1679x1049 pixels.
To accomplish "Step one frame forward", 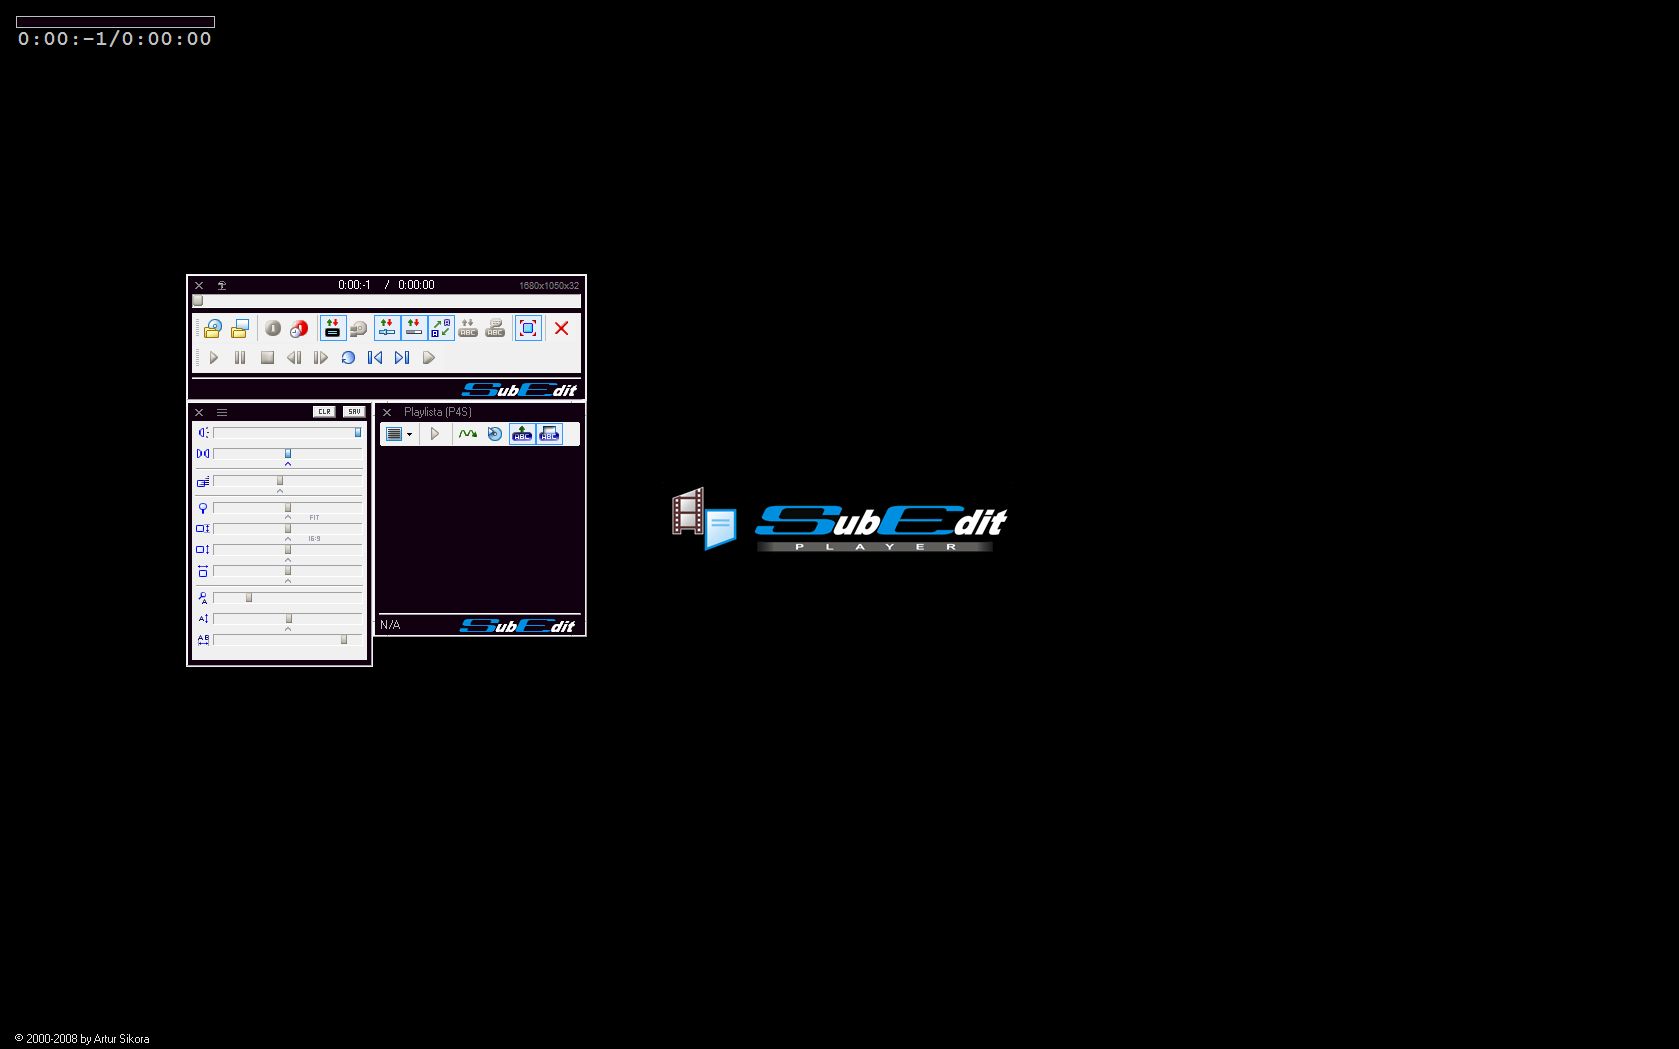I will [x=321, y=357].
